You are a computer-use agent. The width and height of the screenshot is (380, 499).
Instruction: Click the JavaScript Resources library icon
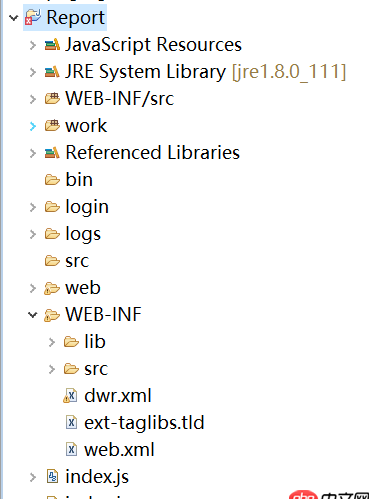coord(52,45)
